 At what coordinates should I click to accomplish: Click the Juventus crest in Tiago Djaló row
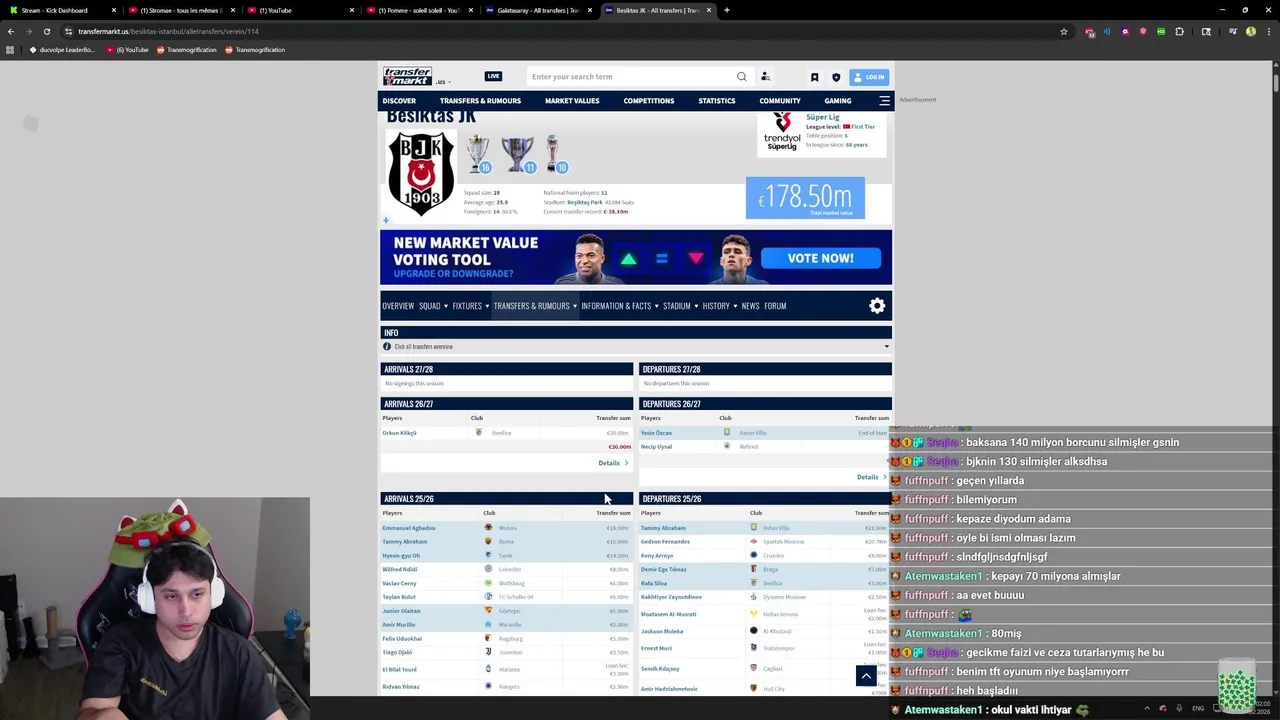pos(488,652)
